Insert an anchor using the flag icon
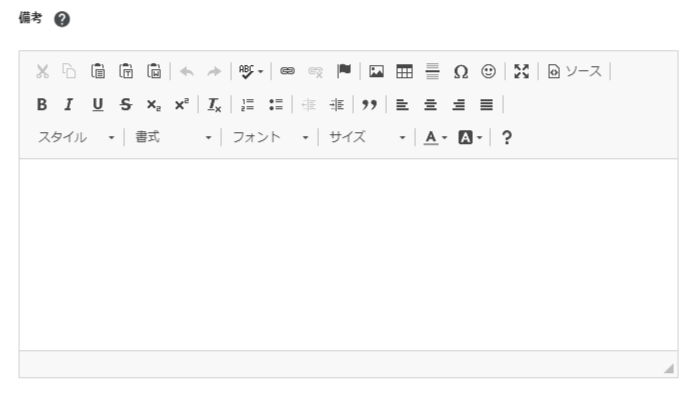Image resolution: width=696 pixels, height=394 pixels. (344, 71)
